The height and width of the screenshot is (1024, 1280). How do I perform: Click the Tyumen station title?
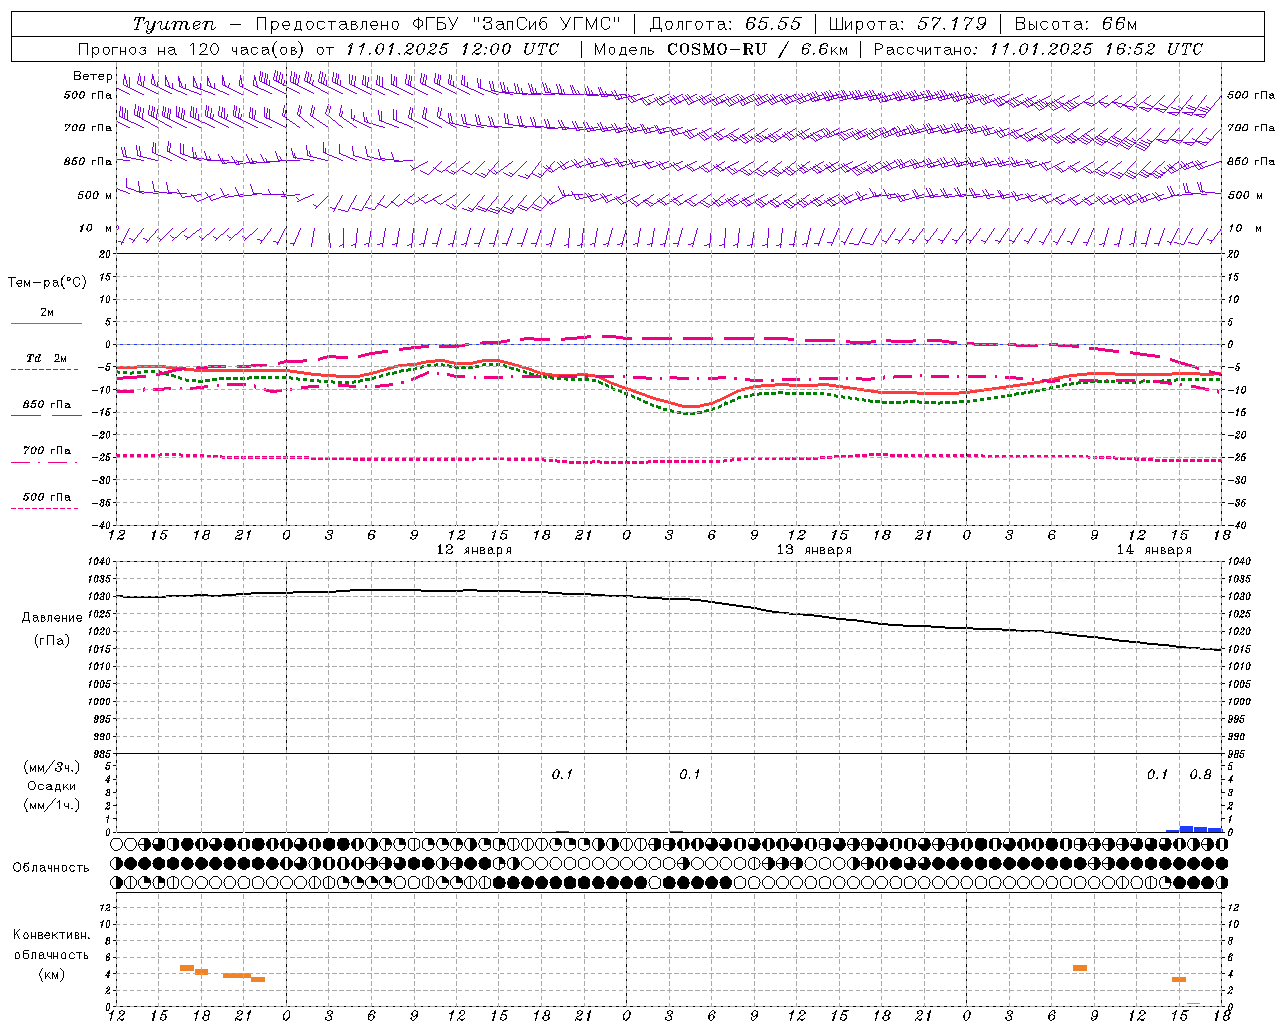point(173,24)
